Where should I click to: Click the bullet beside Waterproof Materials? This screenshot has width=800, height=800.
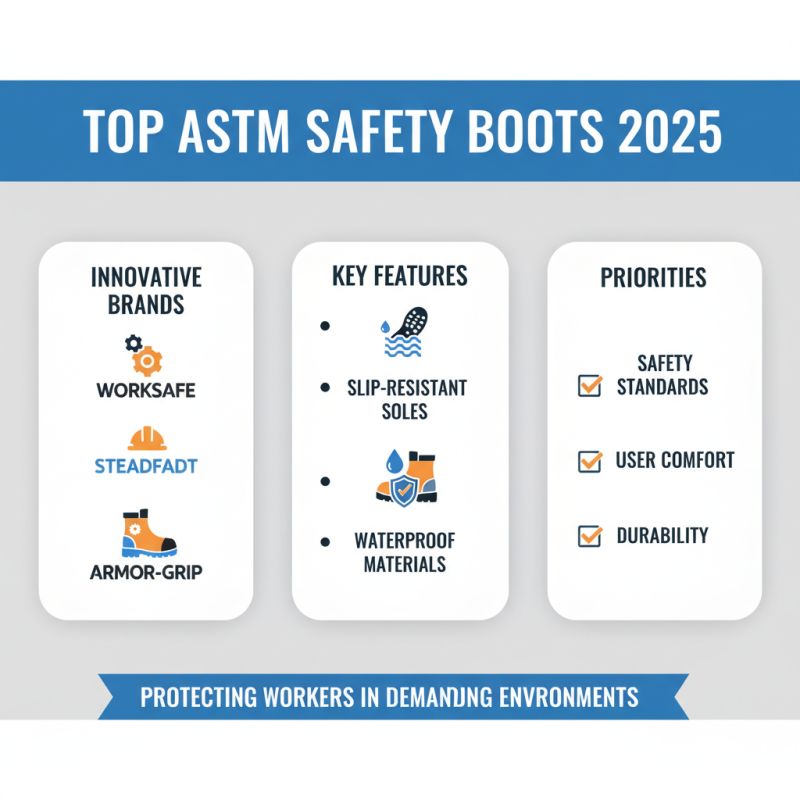323,542
